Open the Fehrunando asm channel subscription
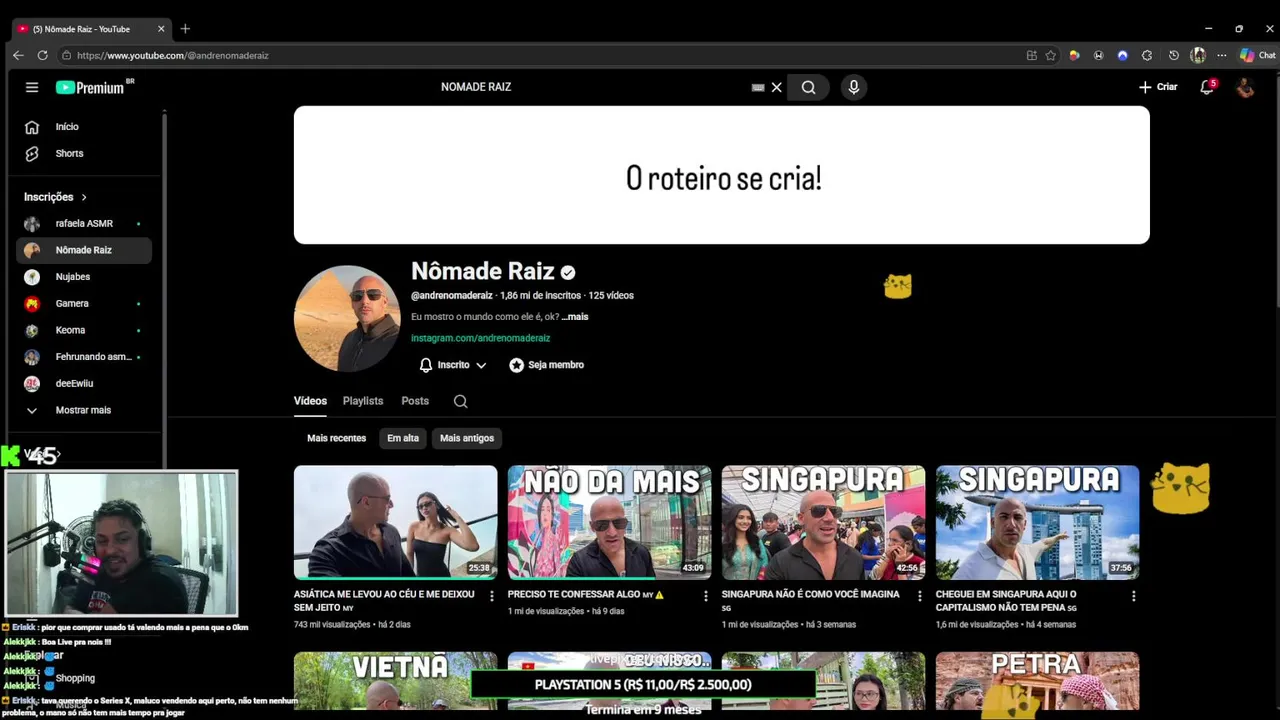 84,357
